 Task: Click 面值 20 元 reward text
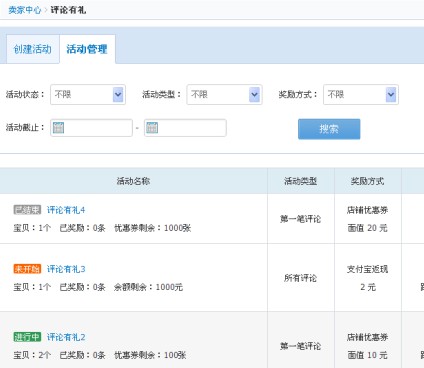pyautogui.click(x=368, y=228)
